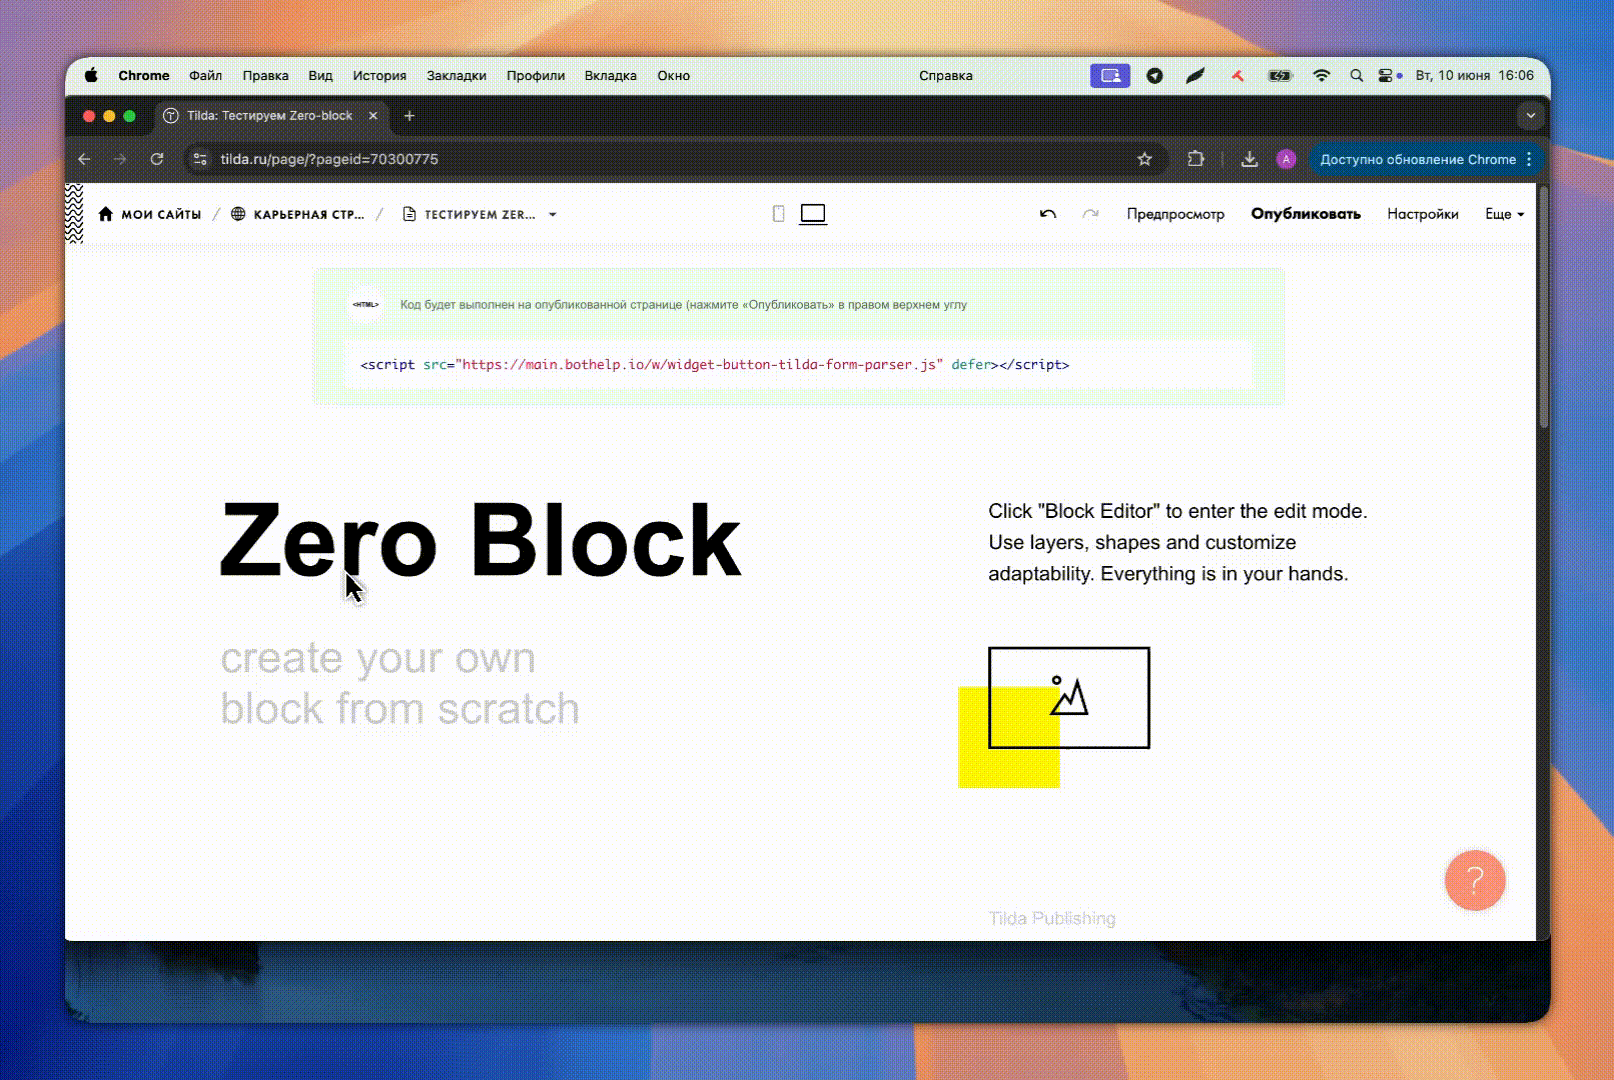Screen dimensions: 1614x1080
Task: Open Chrome downloads
Action: [x=1249, y=159]
